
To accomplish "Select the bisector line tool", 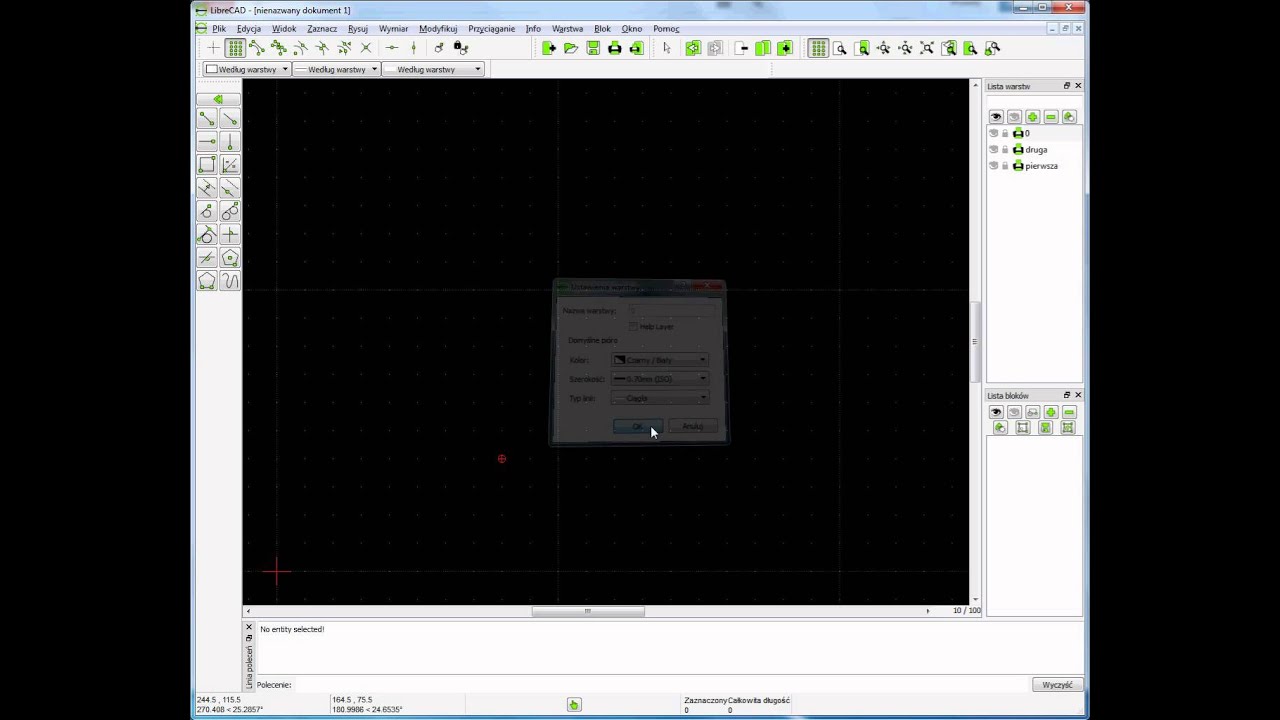I will 230,165.
